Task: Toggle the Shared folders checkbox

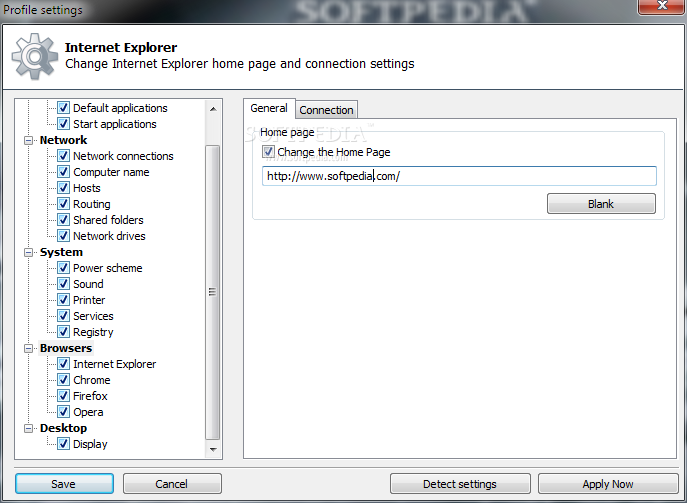Action: point(64,220)
